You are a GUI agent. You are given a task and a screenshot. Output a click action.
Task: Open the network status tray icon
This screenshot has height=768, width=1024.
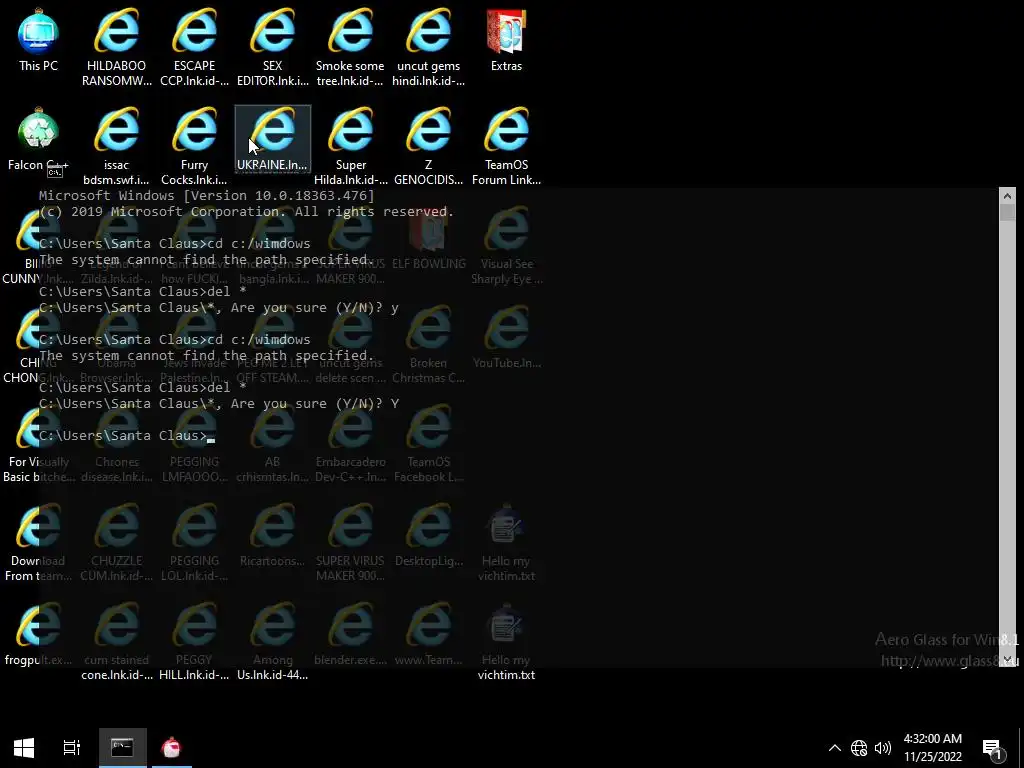pos(859,748)
